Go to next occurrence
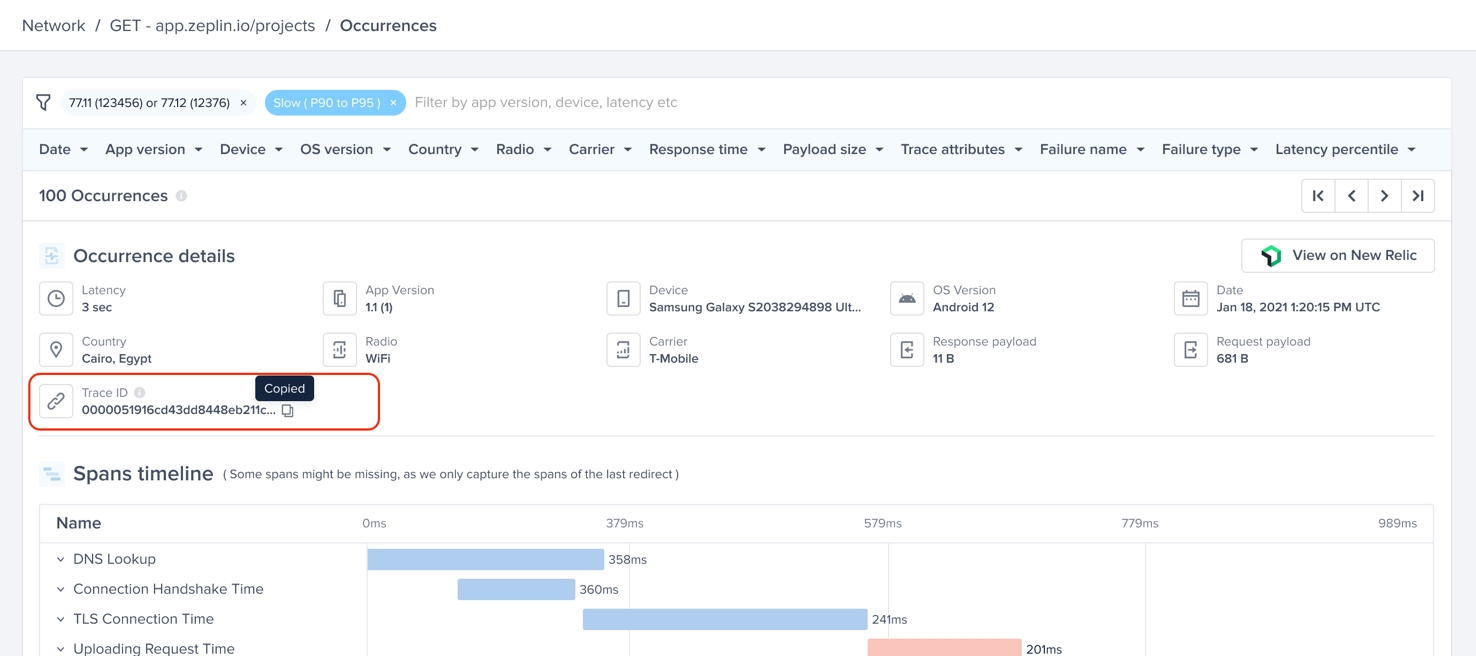Screen dimensions: 1476x656 1385,196
